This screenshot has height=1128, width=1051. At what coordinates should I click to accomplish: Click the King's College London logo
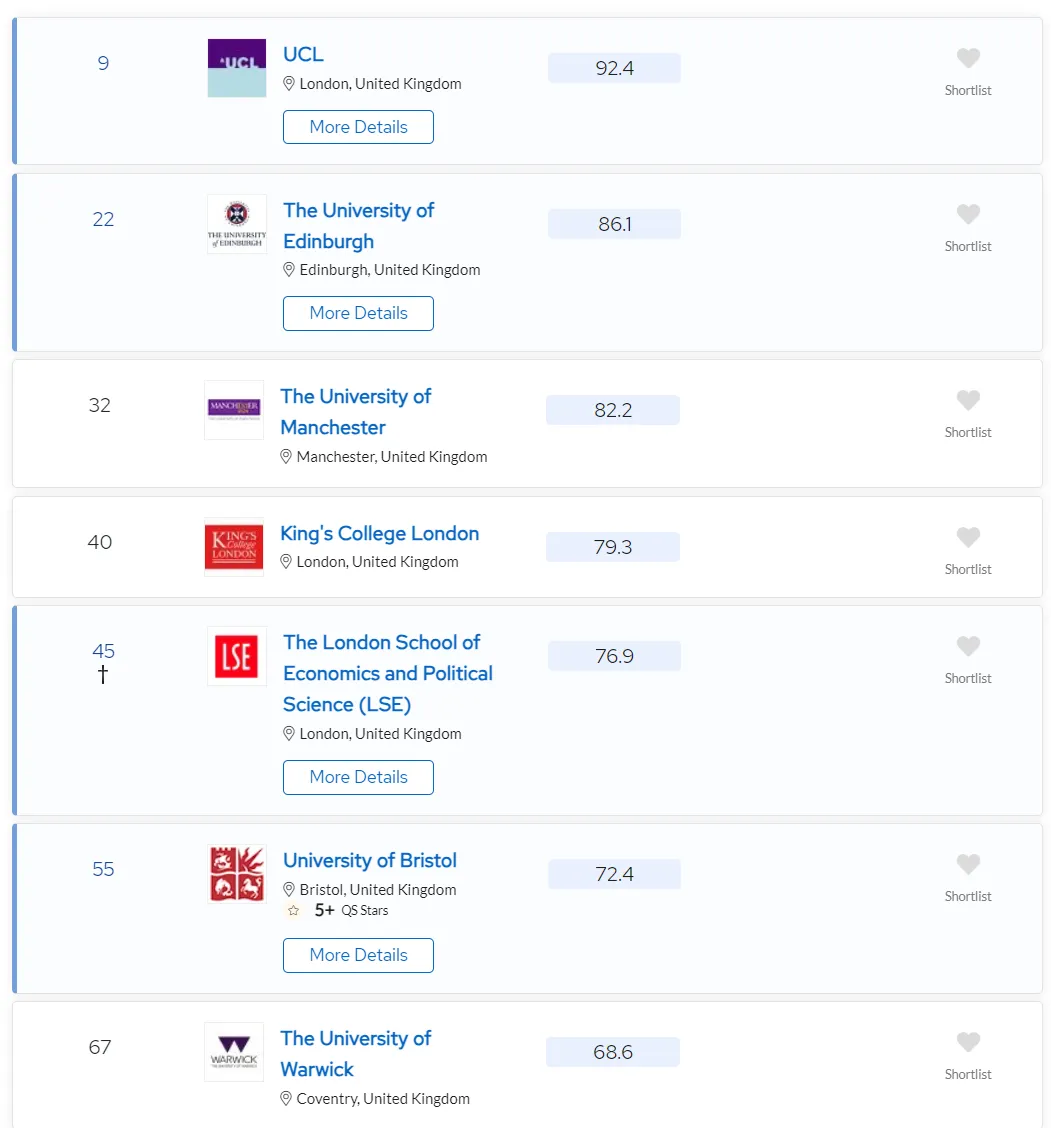pos(234,547)
